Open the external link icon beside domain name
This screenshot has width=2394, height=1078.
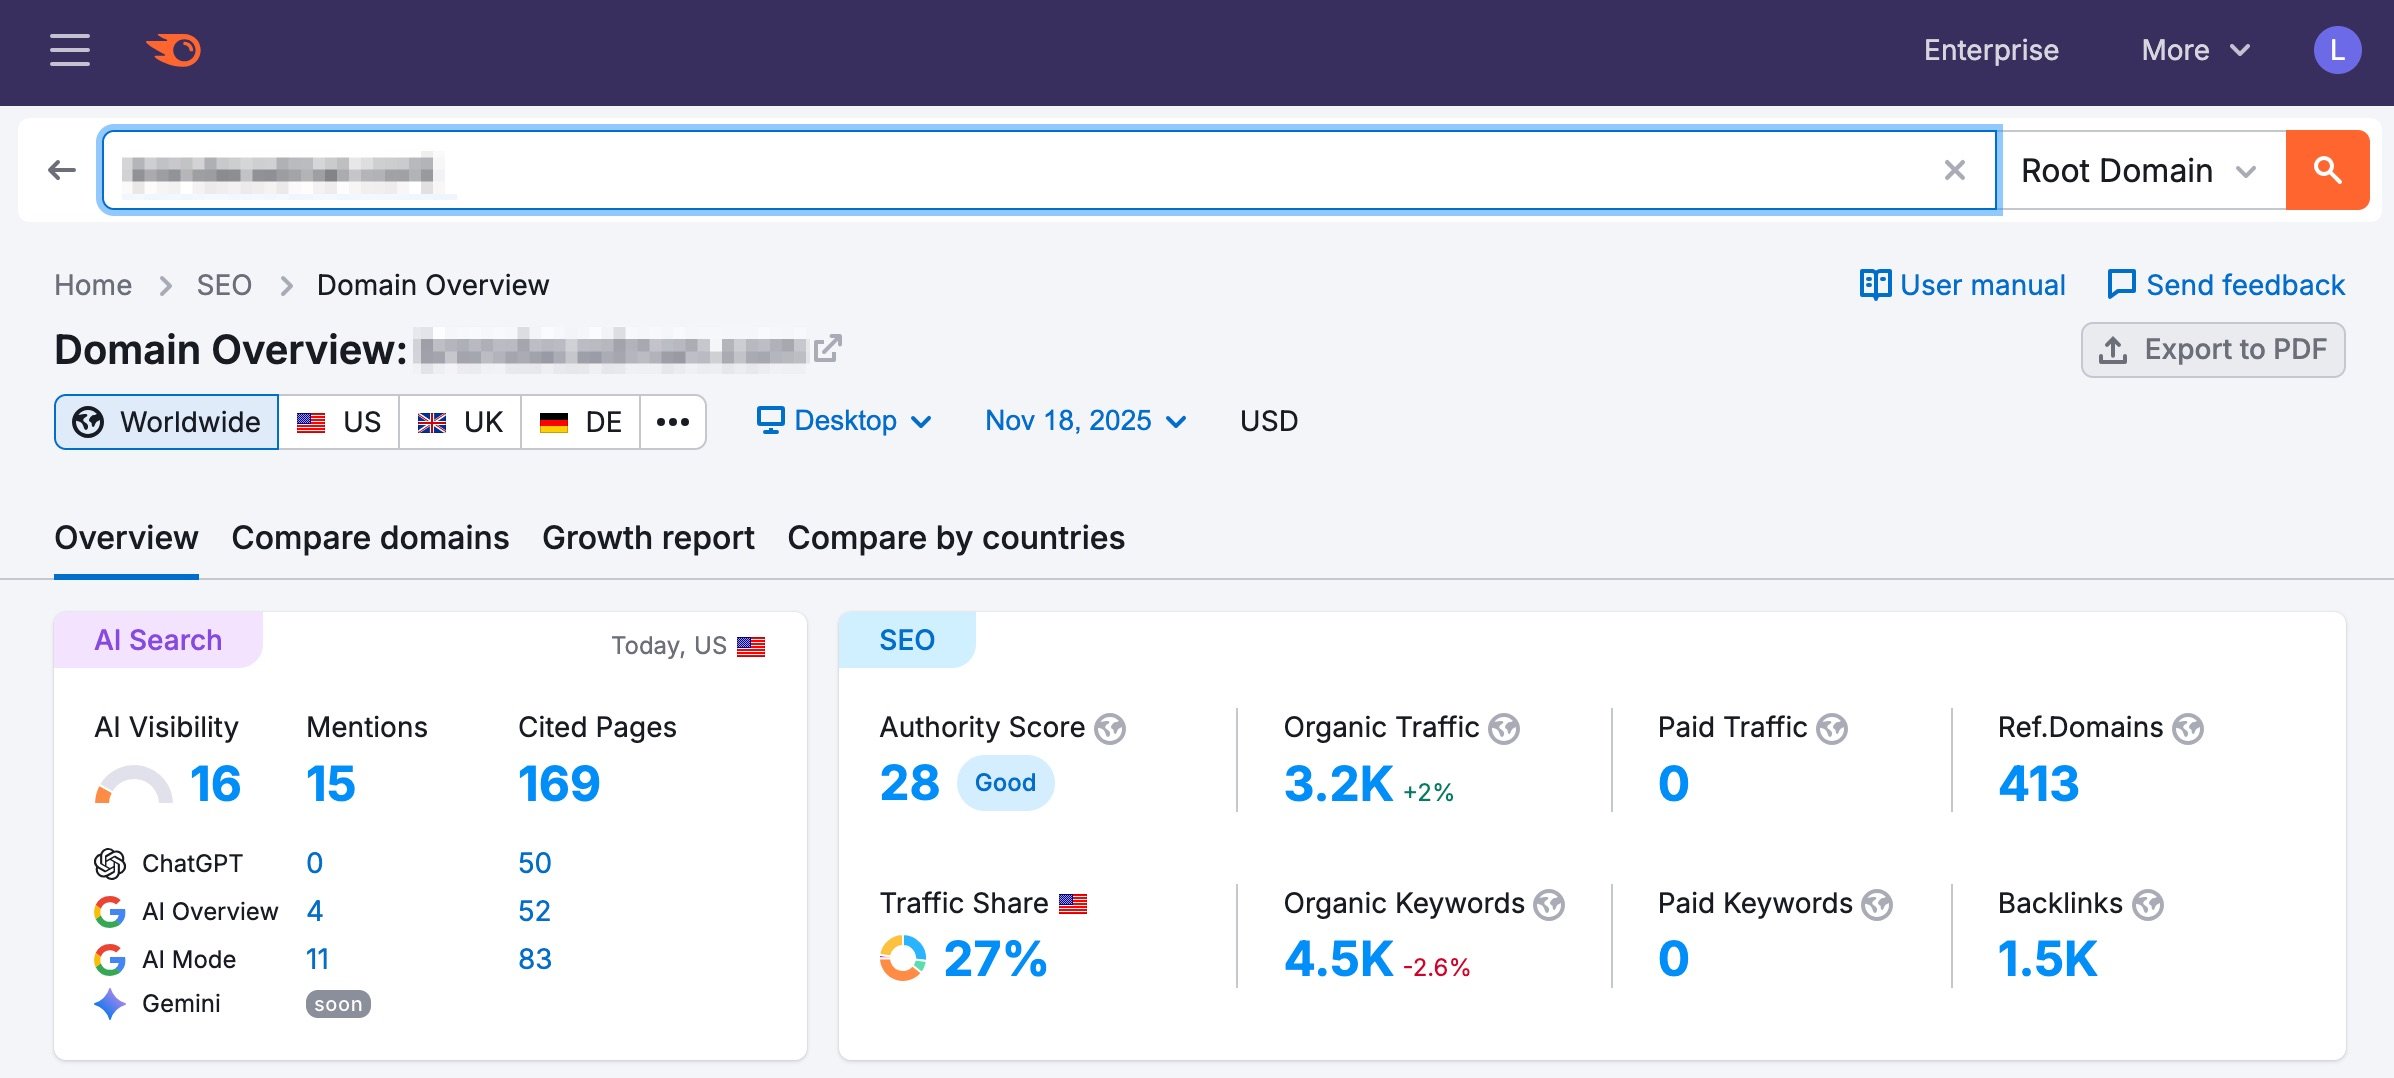[x=828, y=348]
